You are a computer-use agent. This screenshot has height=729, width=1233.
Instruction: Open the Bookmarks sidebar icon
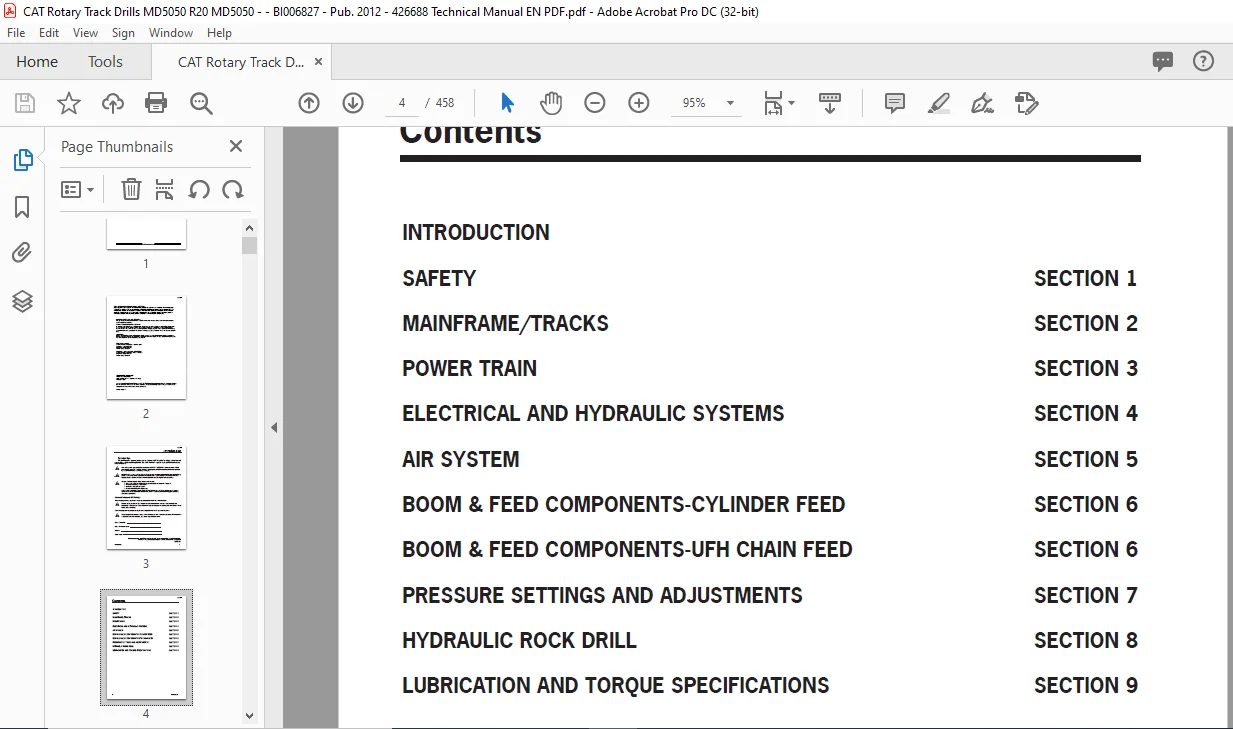click(x=22, y=207)
